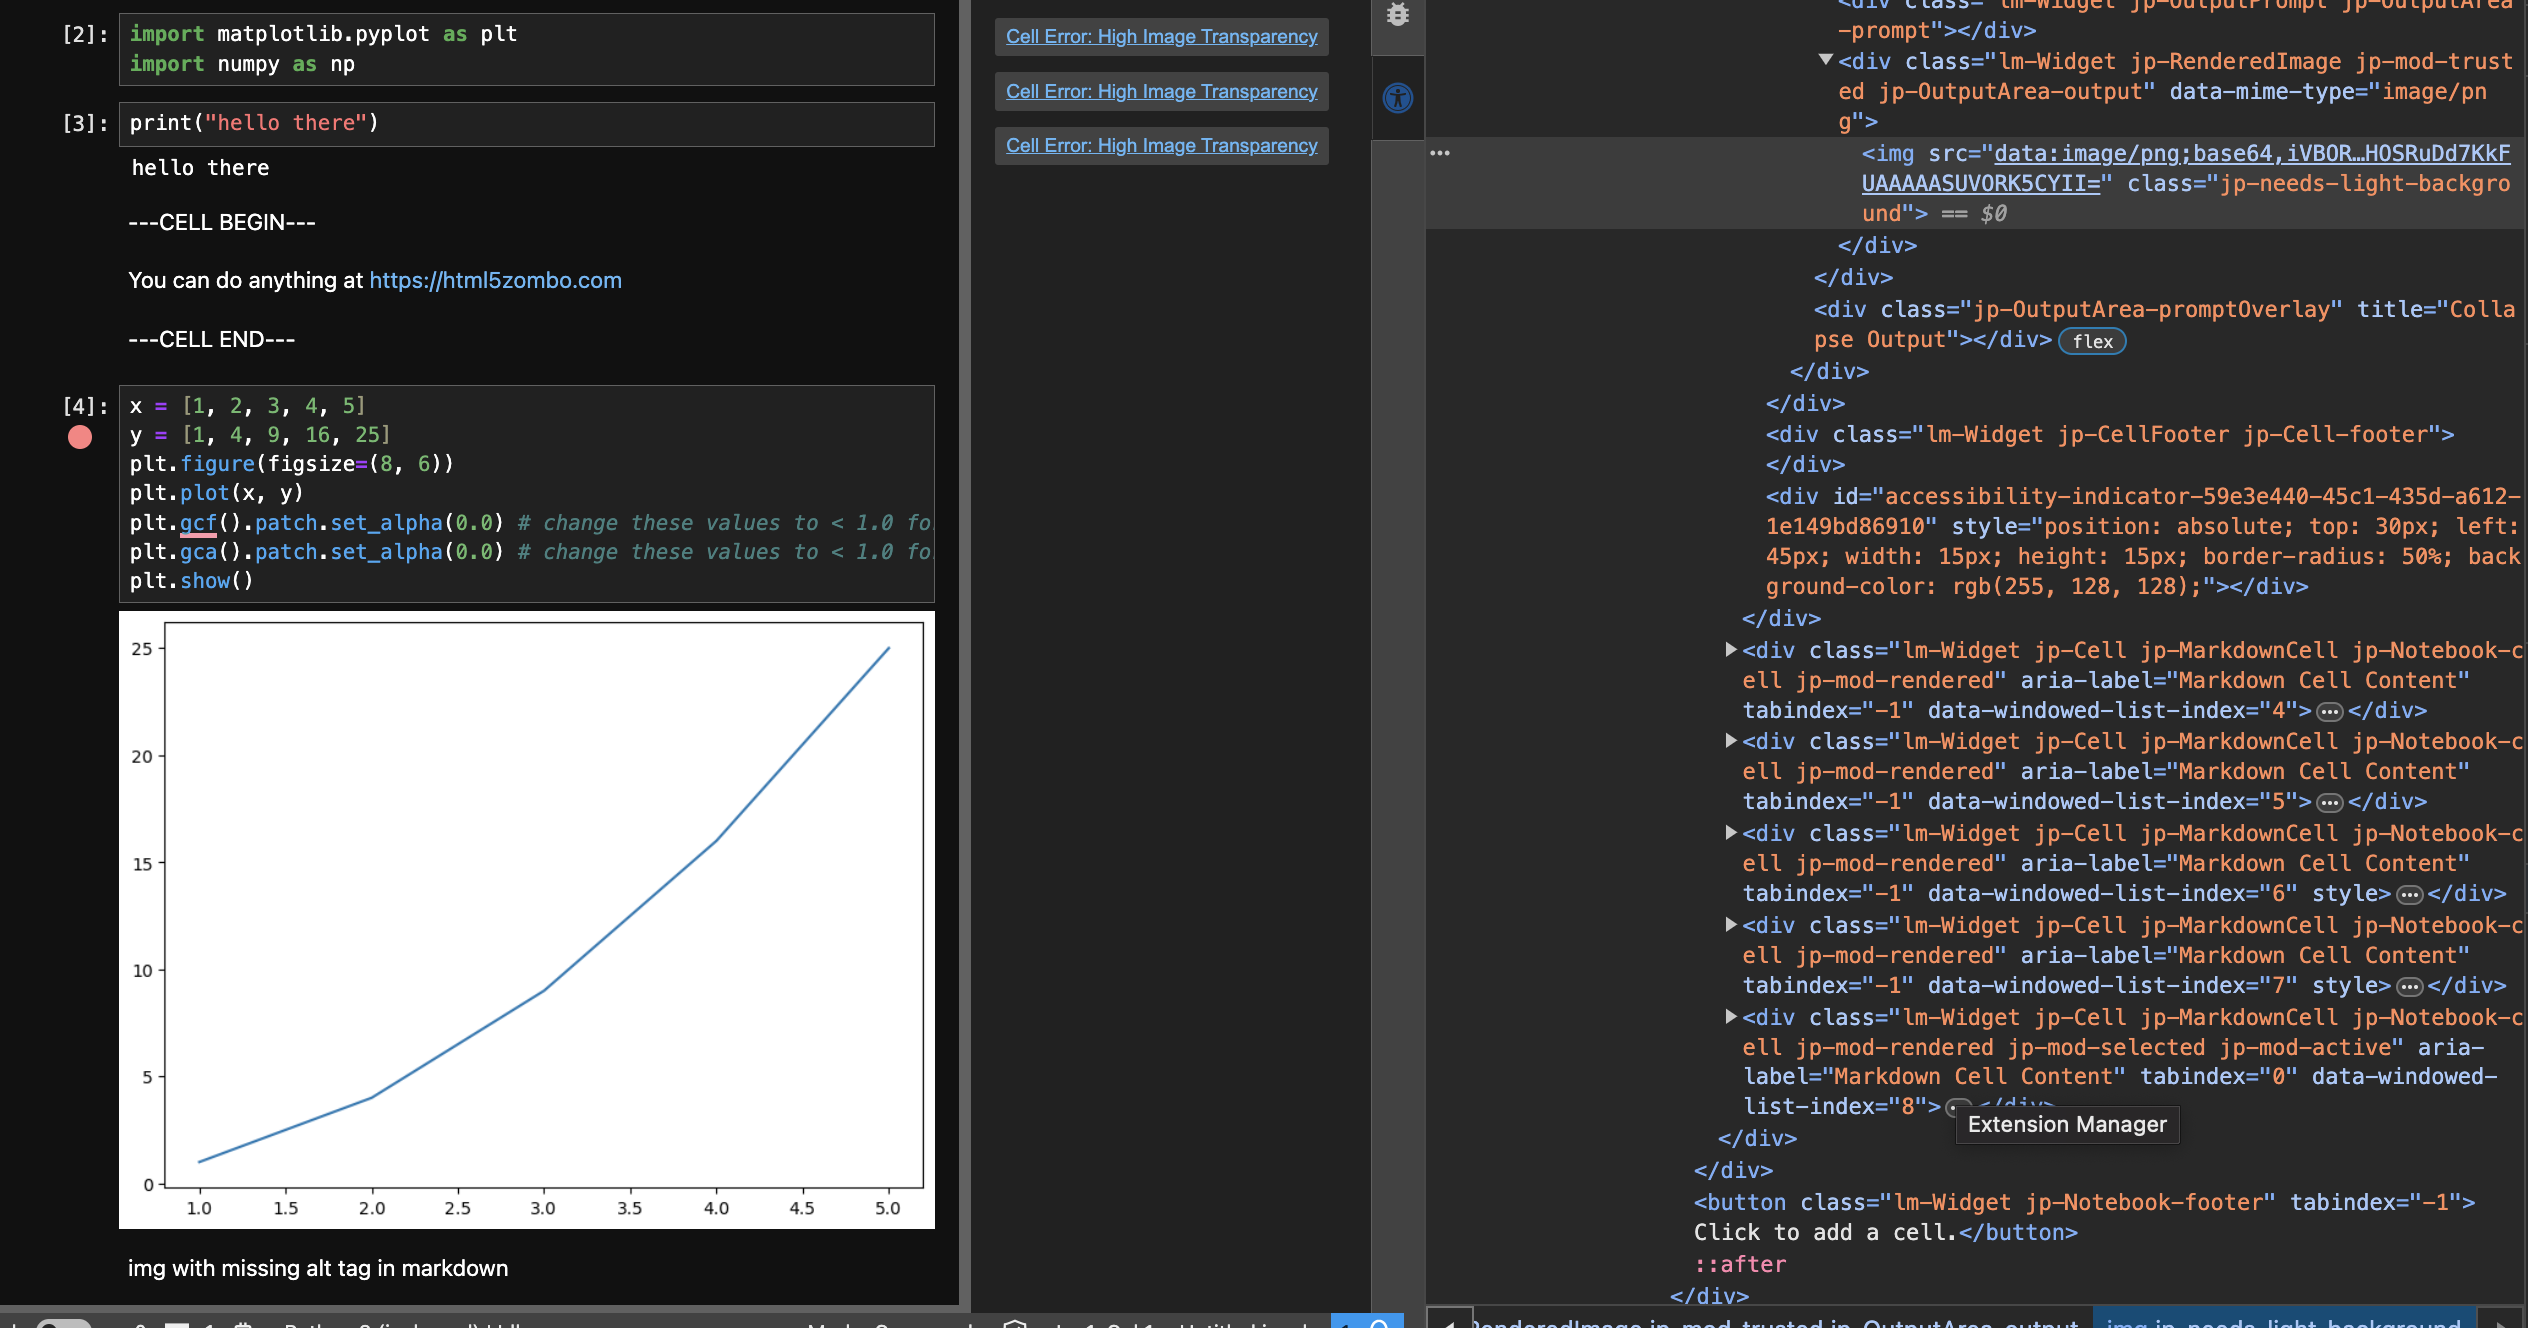Click the [3]: execution prompt
Image resolution: width=2528 pixels, height=1328 pixels.
coord(85,123)
